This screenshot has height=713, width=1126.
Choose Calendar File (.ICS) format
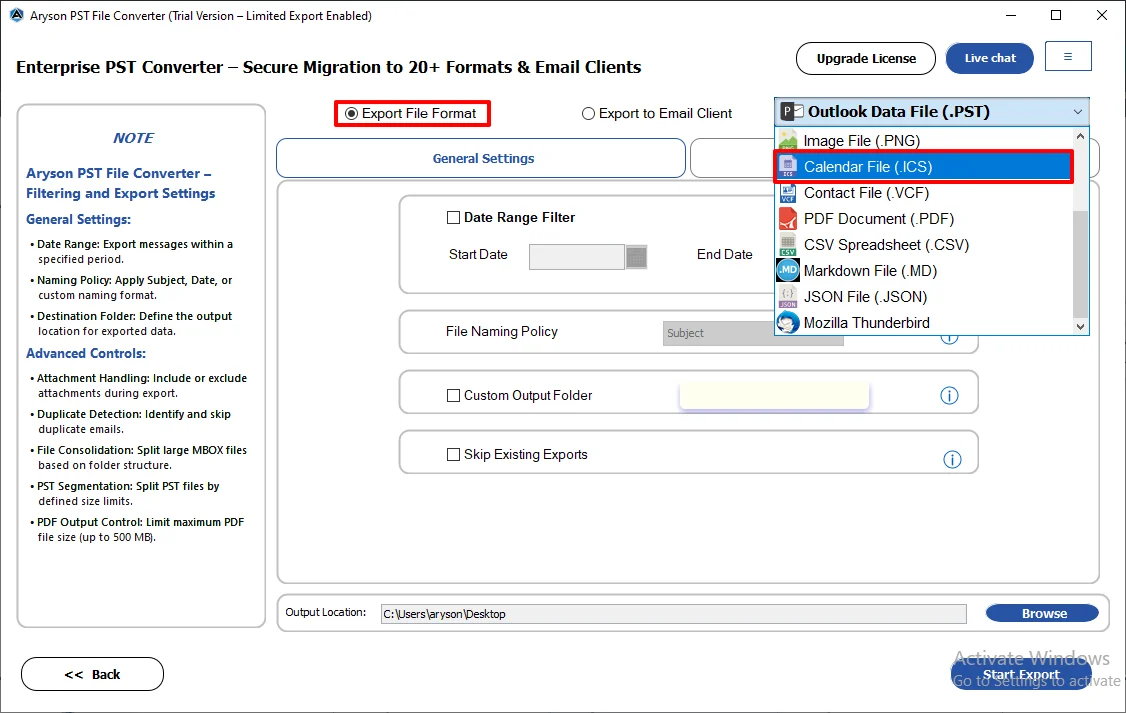[923, 167]
